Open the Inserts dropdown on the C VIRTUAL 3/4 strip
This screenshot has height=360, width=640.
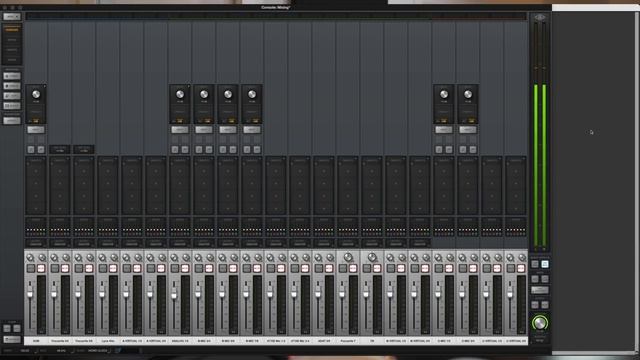516,161
